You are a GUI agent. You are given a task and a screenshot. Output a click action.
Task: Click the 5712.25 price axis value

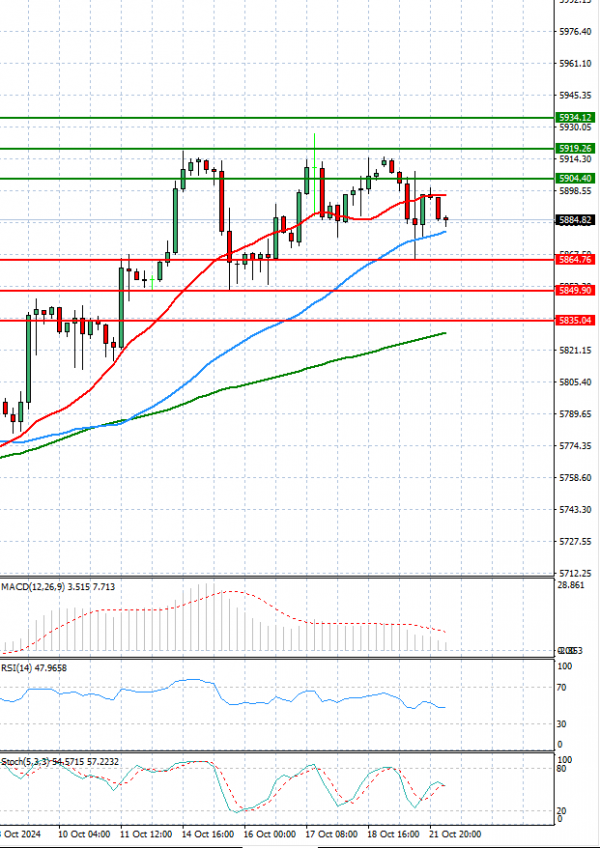pyautogui.click(x=576, y=573)
